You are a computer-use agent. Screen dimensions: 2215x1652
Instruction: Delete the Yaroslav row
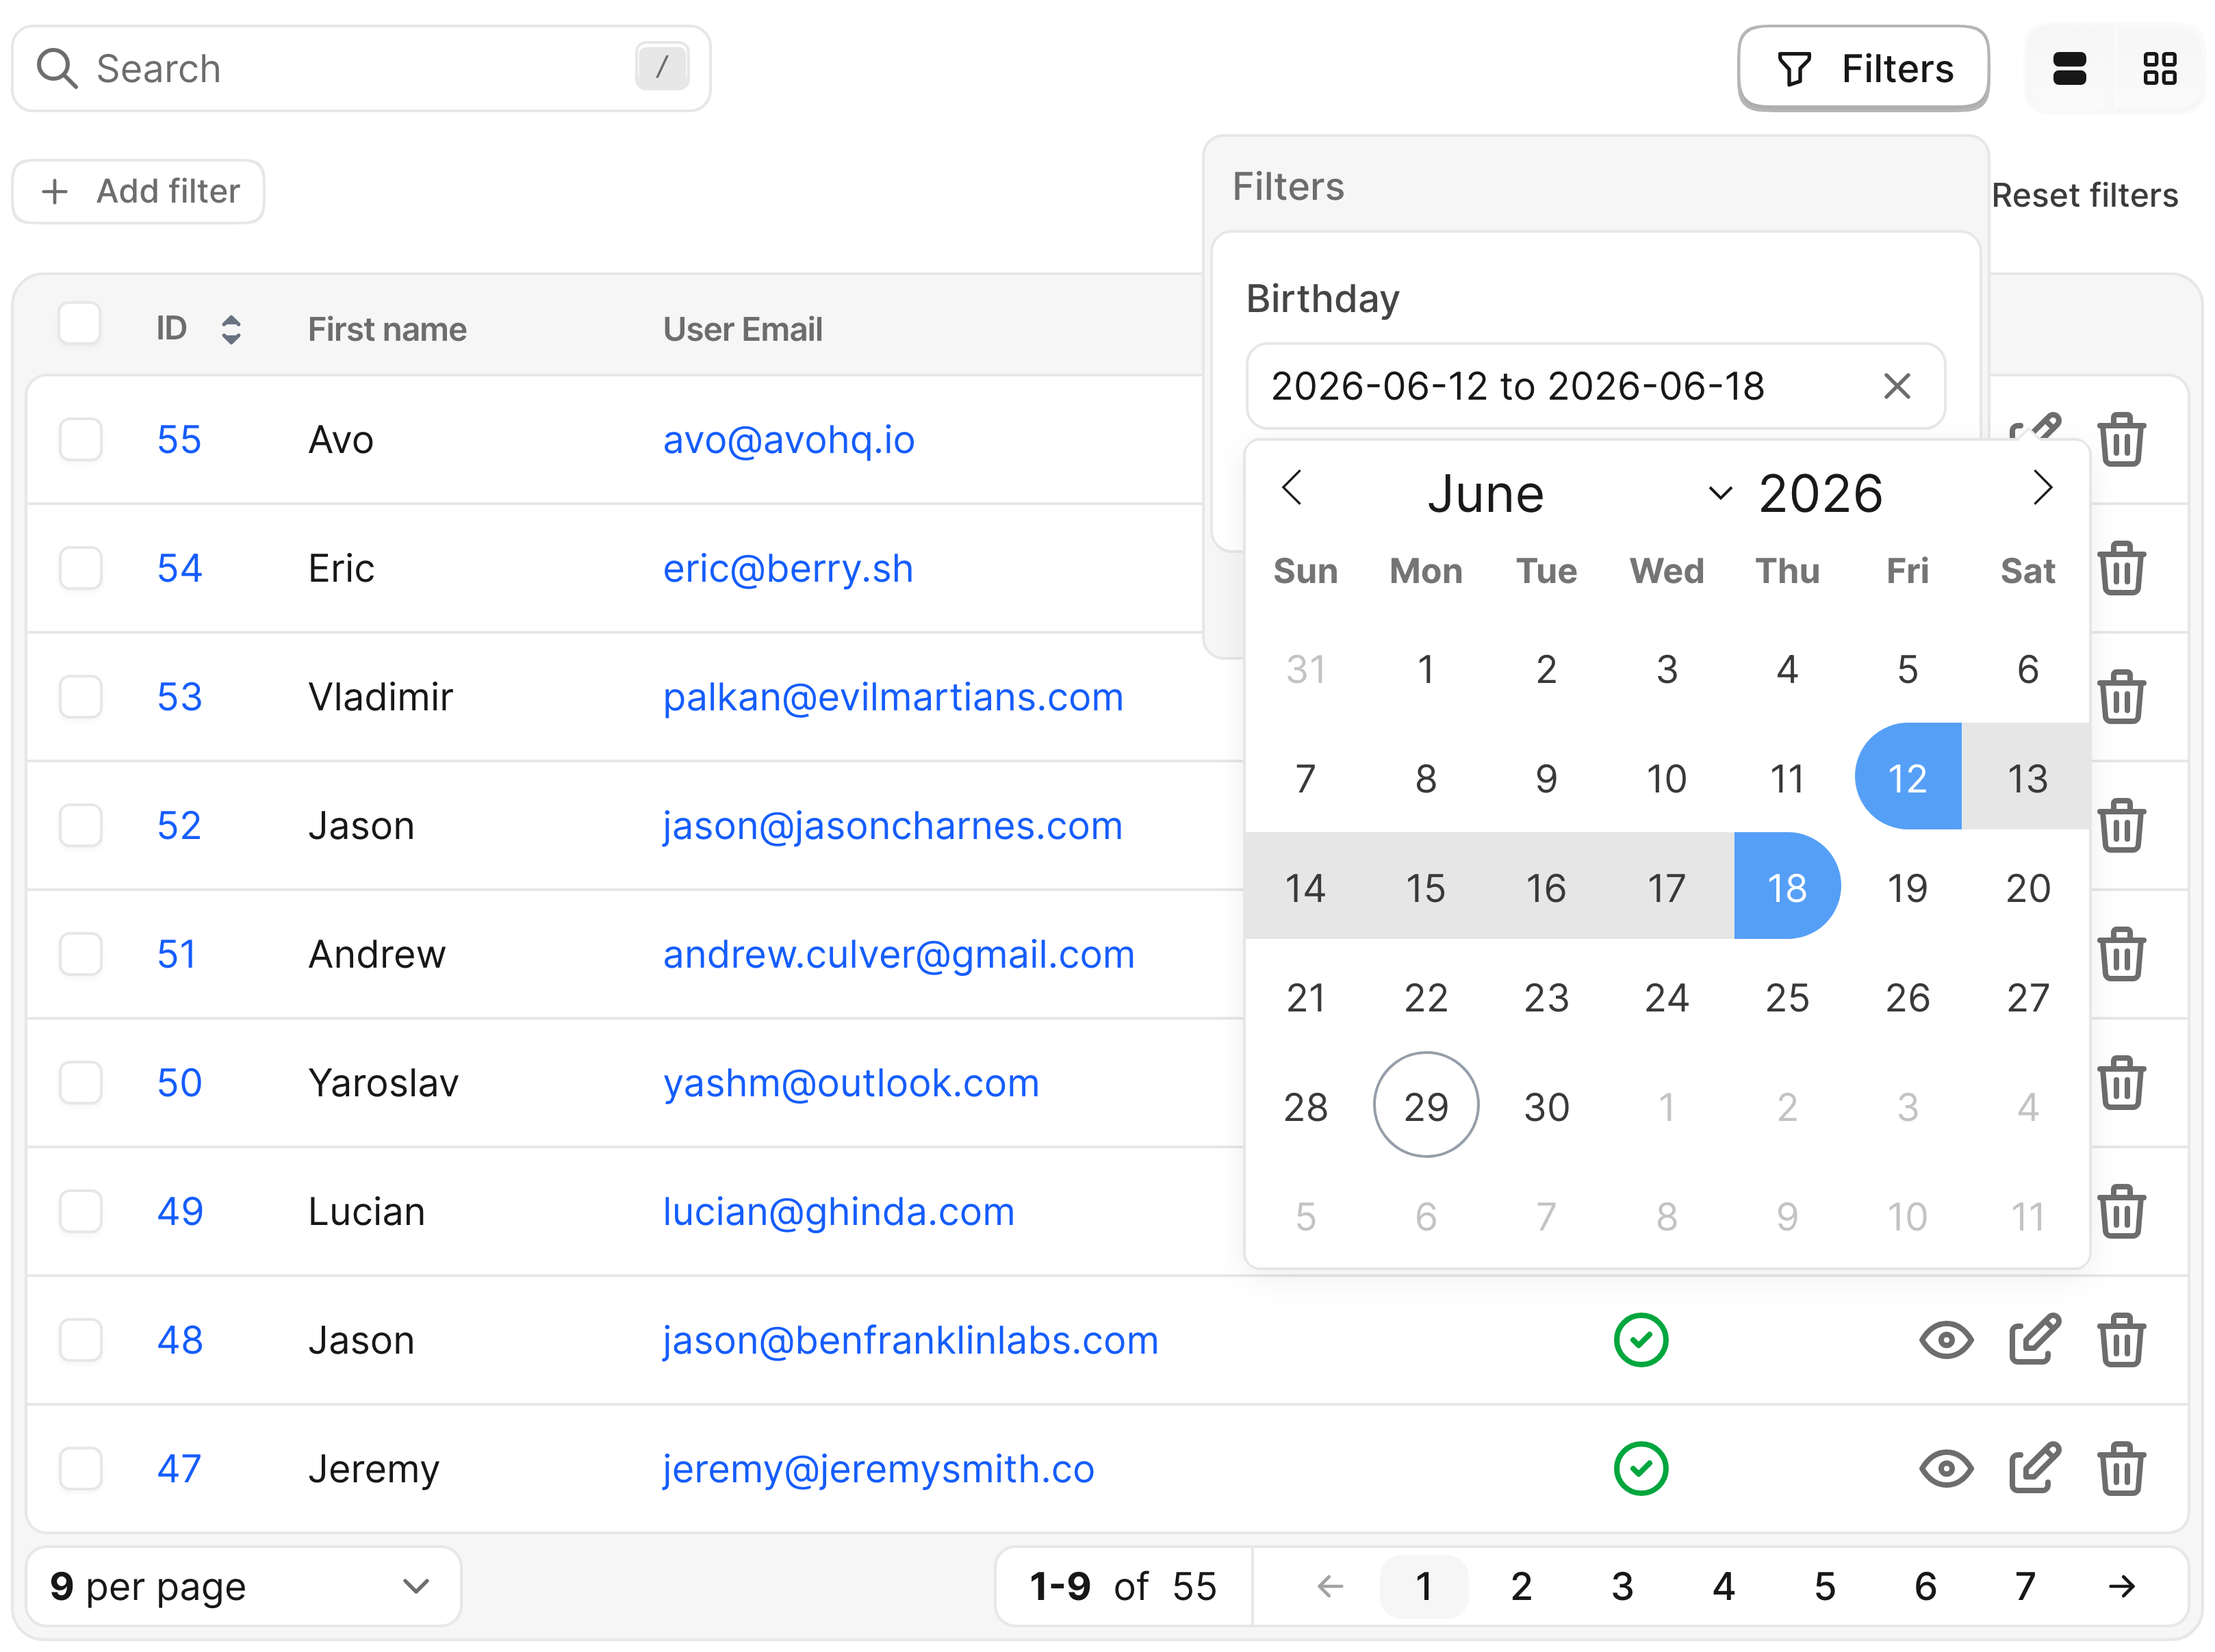click(x=2121, y=1083)
